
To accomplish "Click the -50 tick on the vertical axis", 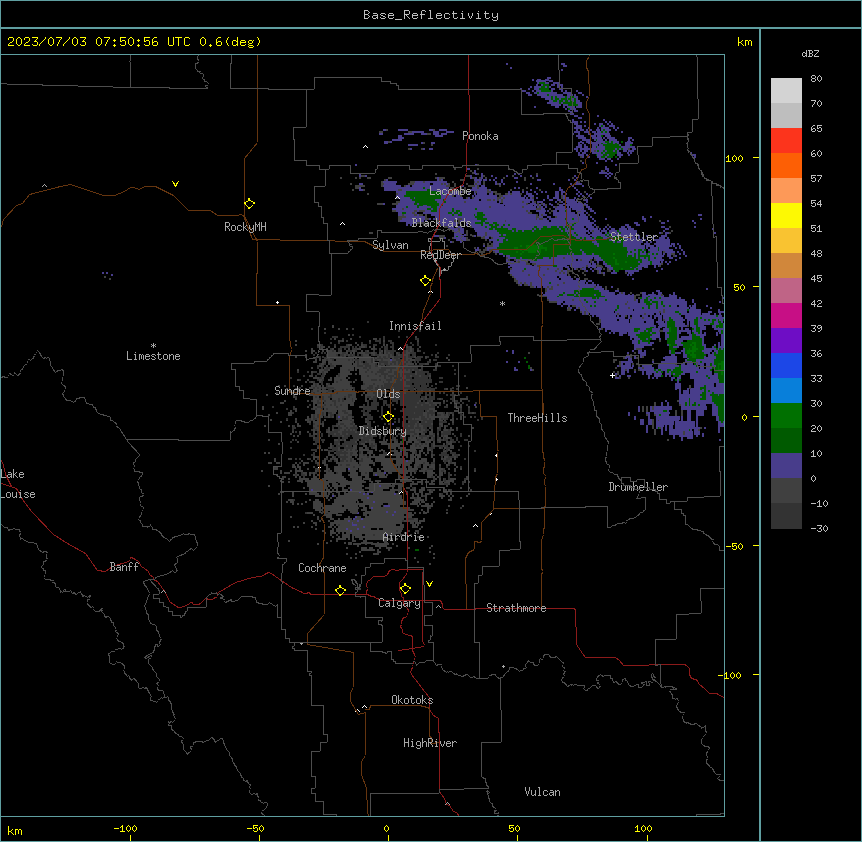I will (x=734, y=546).
